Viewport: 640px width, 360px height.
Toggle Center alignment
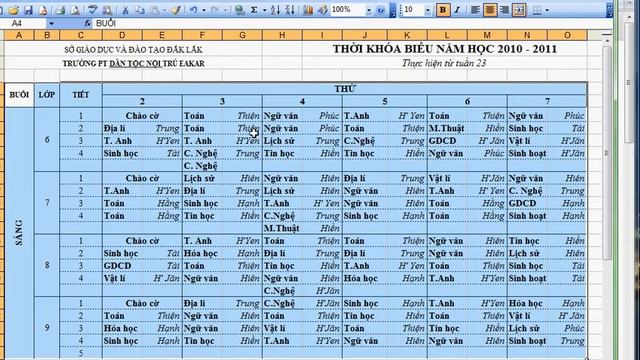tap(490, 10)
